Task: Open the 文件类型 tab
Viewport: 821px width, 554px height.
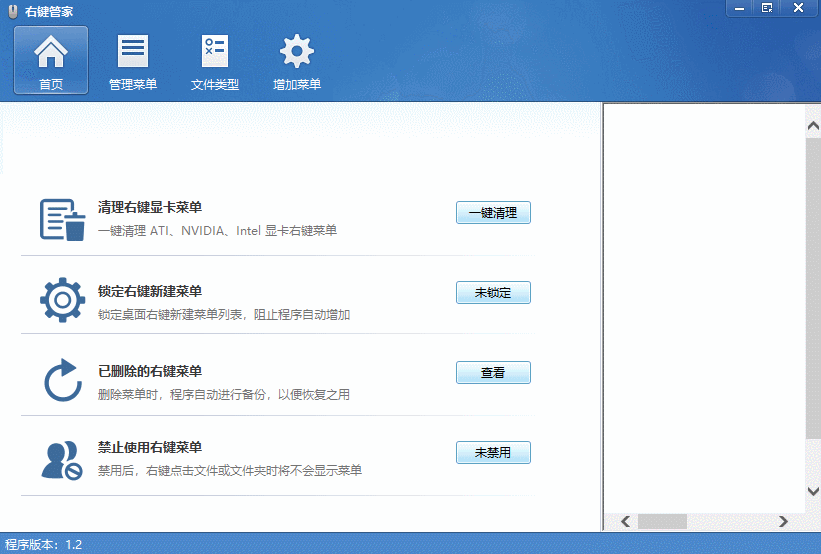Action: pyautogui.click(x=215, y=60)
